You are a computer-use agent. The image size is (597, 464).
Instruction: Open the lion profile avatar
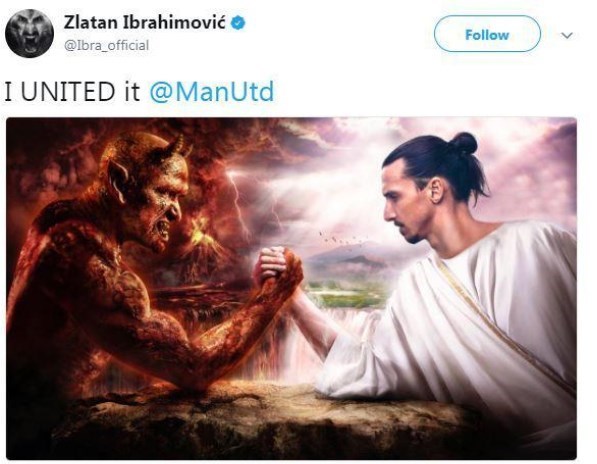[x=29, y=33]
